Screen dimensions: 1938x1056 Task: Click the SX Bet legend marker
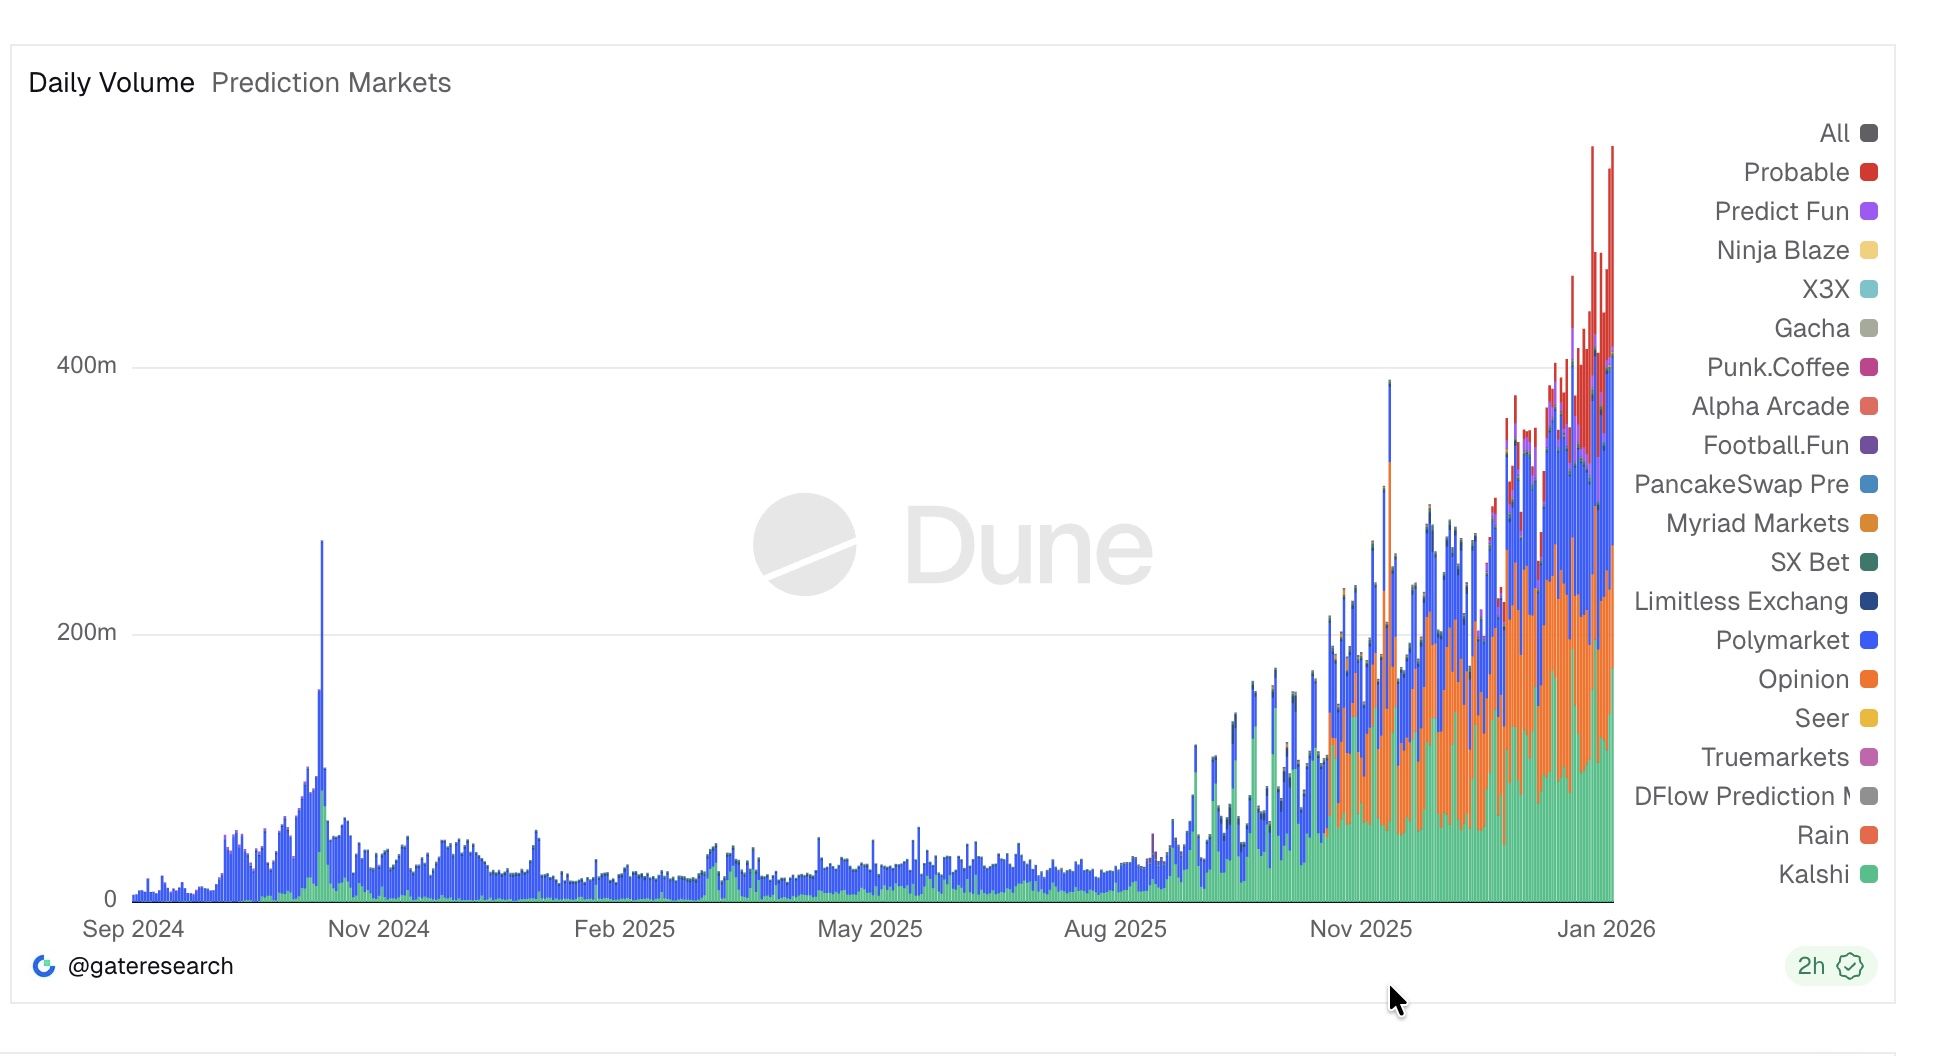point(1868,562)
